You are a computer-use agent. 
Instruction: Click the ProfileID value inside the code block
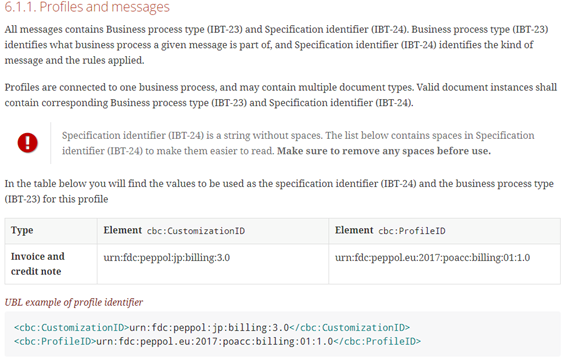click(x=215, y=341)
